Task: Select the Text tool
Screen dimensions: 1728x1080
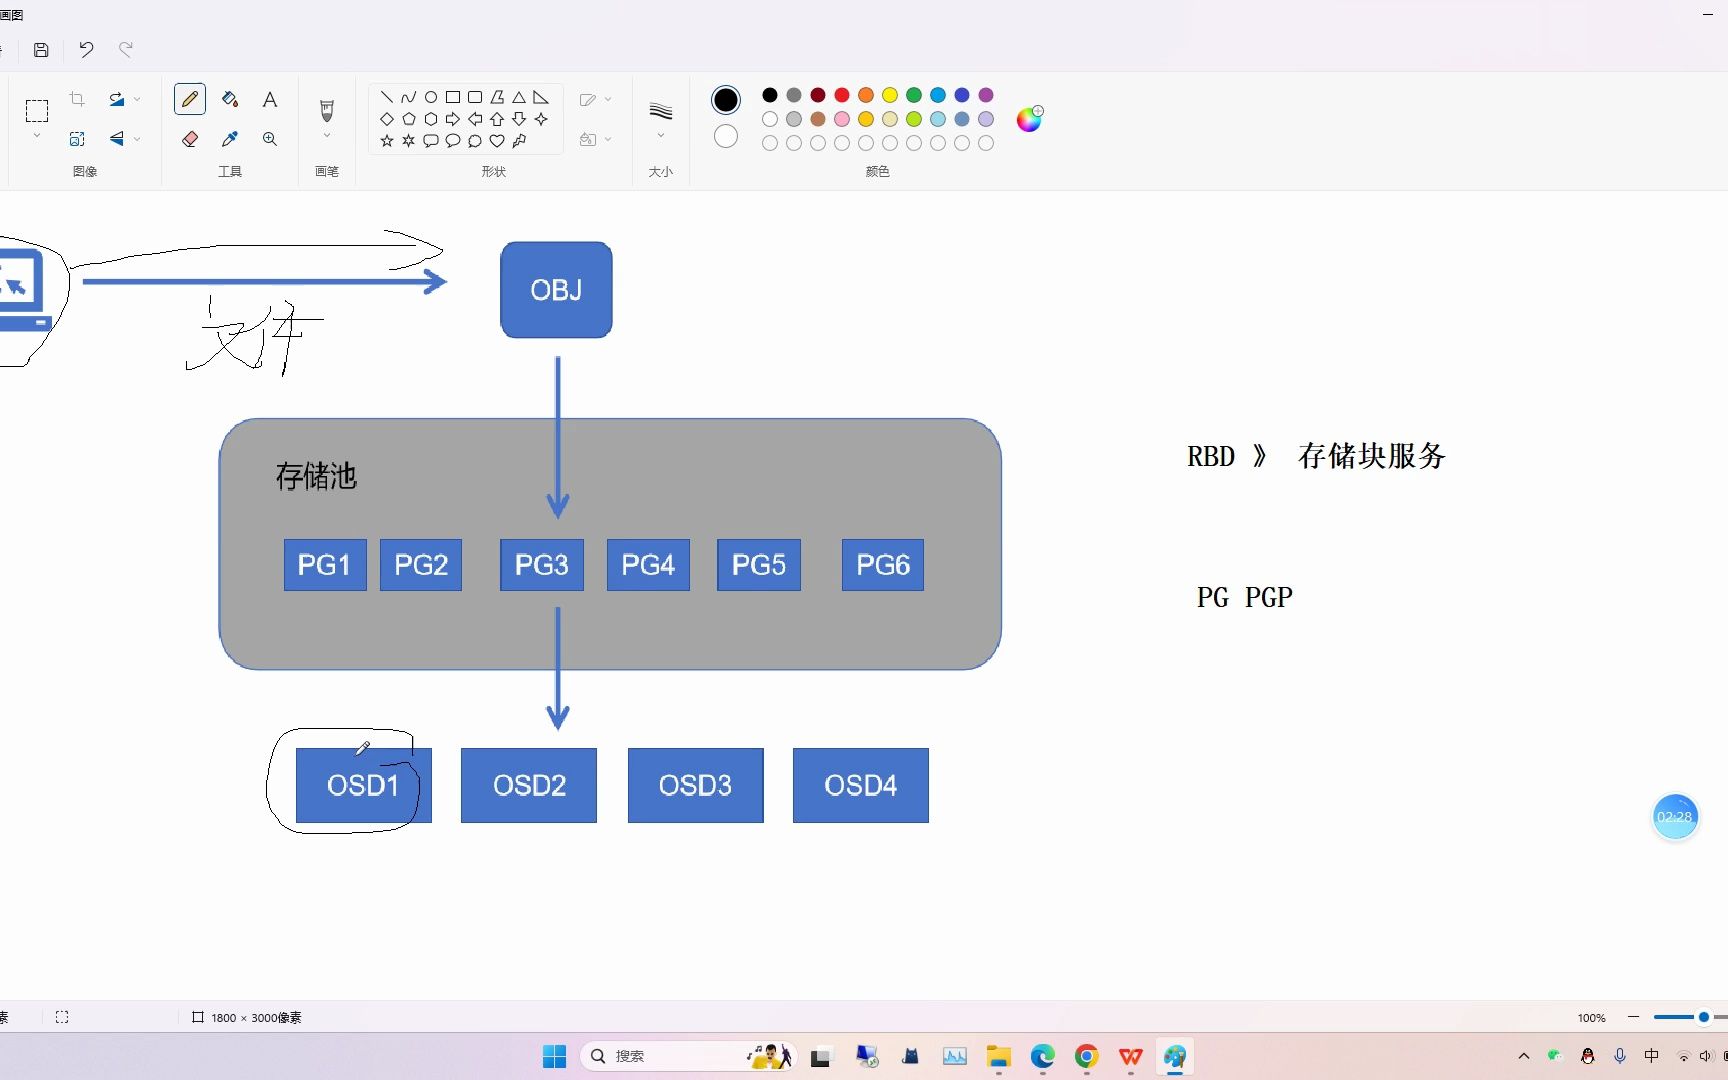Action: click(269, 99)
